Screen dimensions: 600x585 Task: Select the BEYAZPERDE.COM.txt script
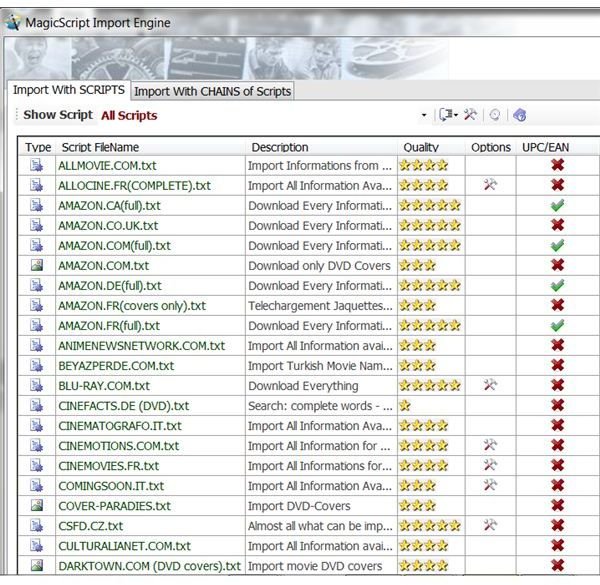click(x=116, y=366)
